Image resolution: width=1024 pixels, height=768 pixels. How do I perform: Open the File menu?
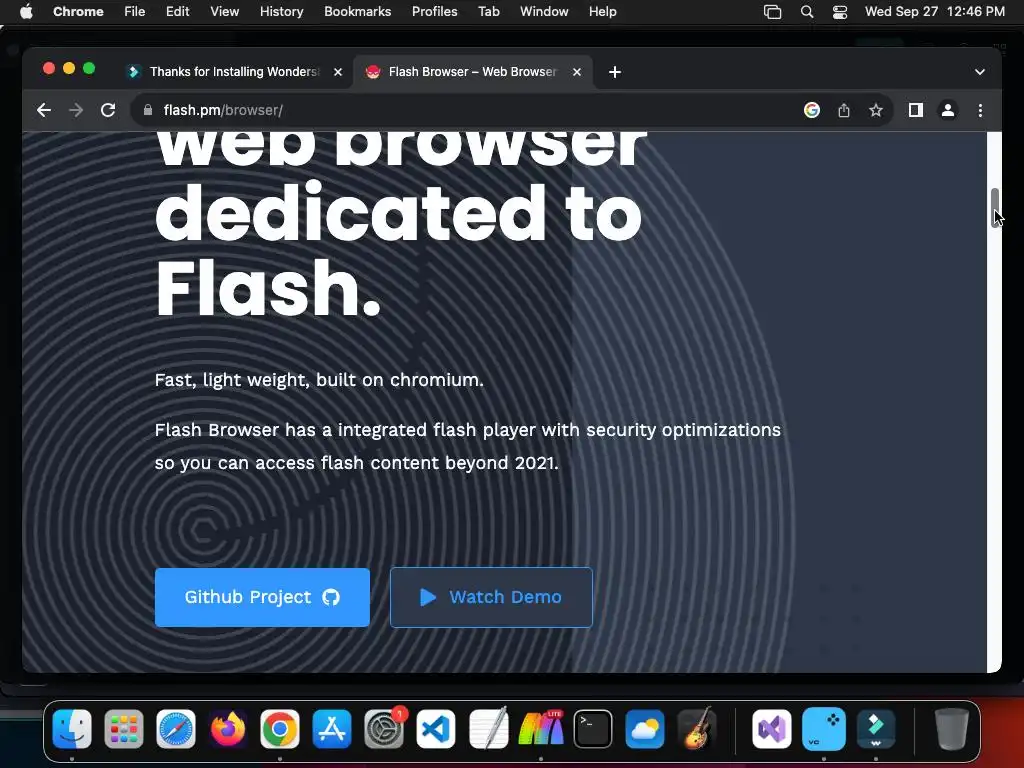(x=135, y=12)
